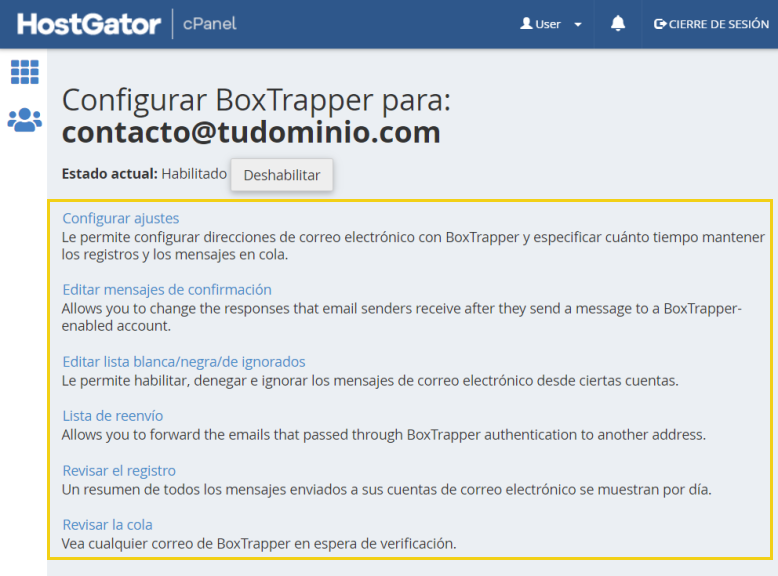Click the 'Estado actual:' label

click(x=110, y=174)
